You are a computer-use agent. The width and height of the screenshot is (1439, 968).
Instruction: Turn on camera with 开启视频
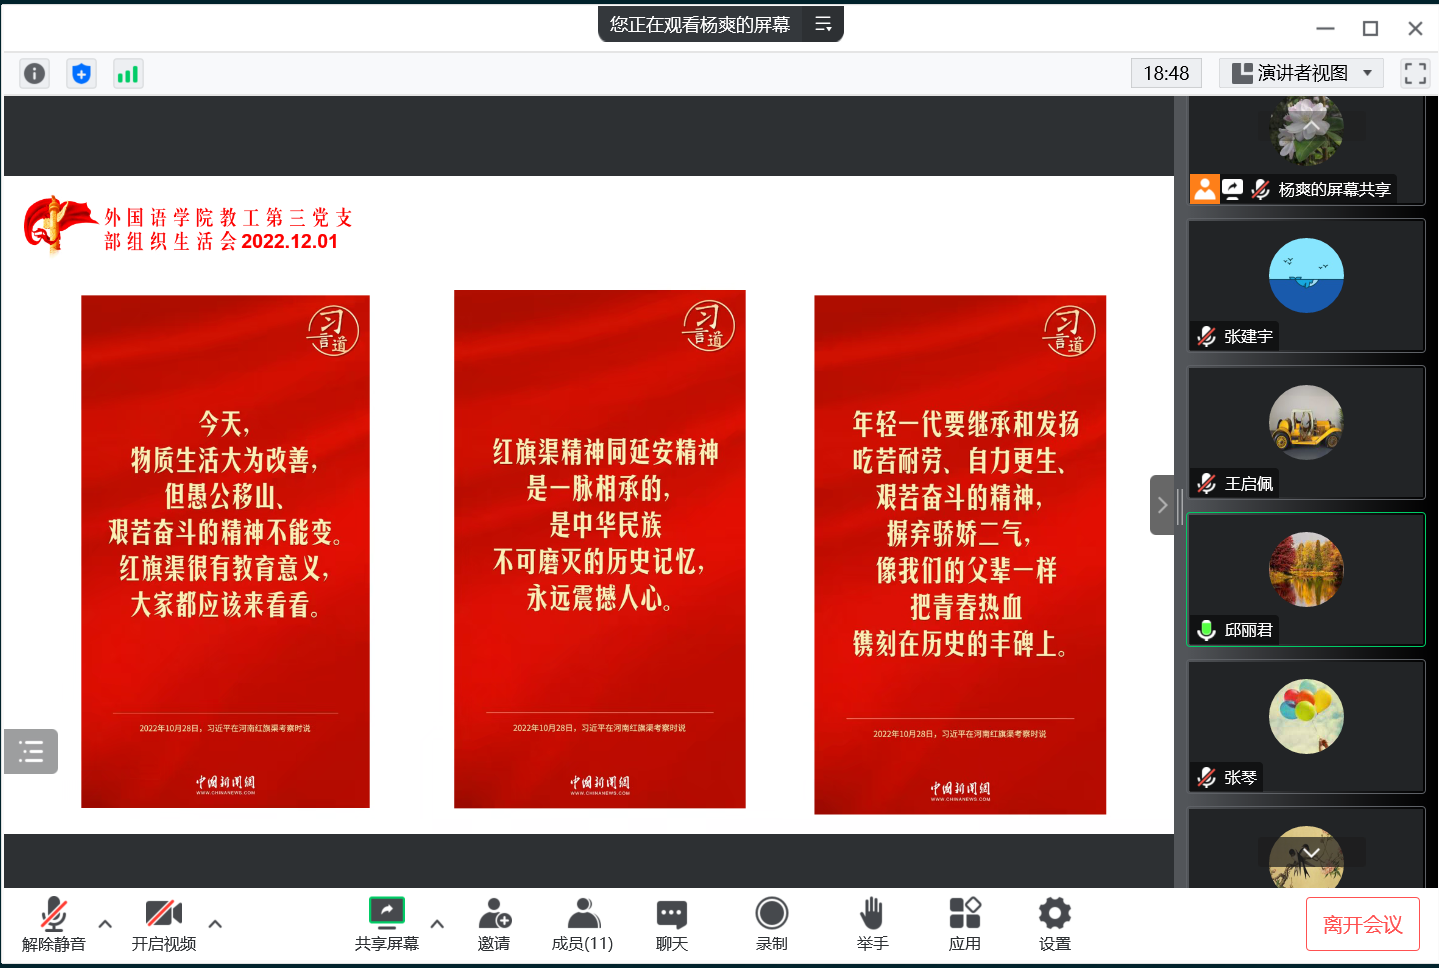click(x=164, y=924)
